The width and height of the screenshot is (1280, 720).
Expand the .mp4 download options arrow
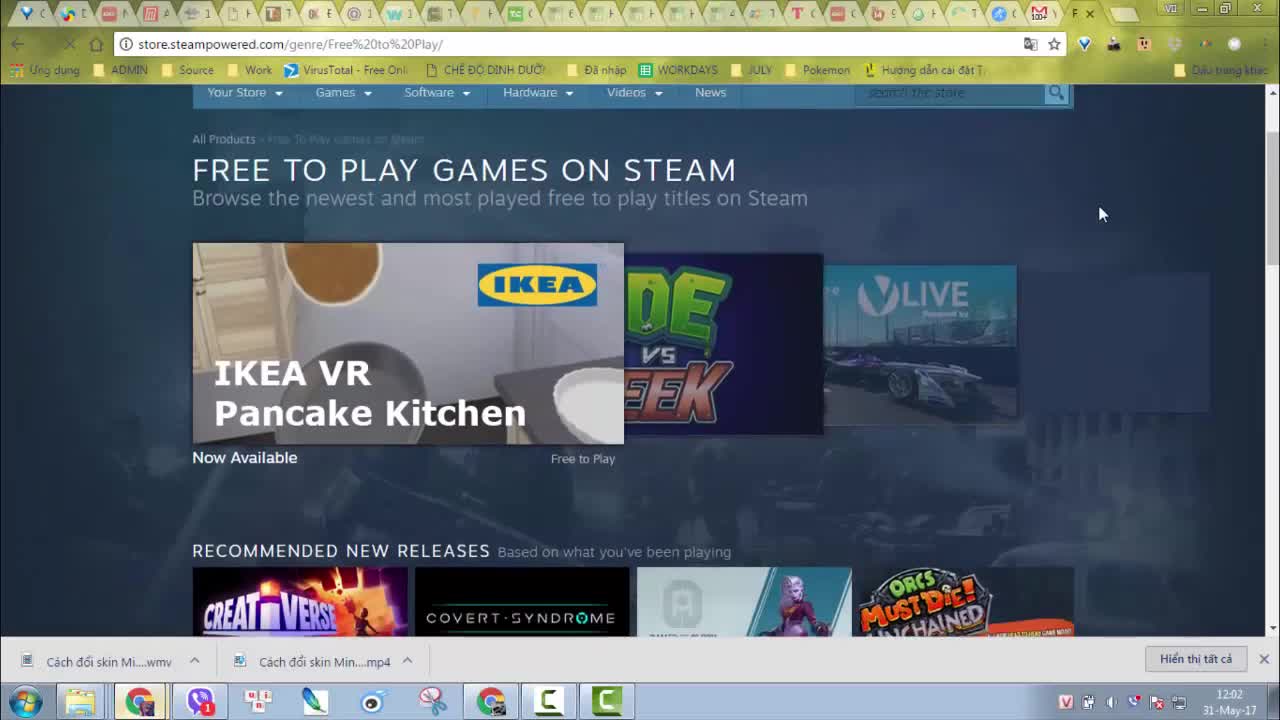407,661
